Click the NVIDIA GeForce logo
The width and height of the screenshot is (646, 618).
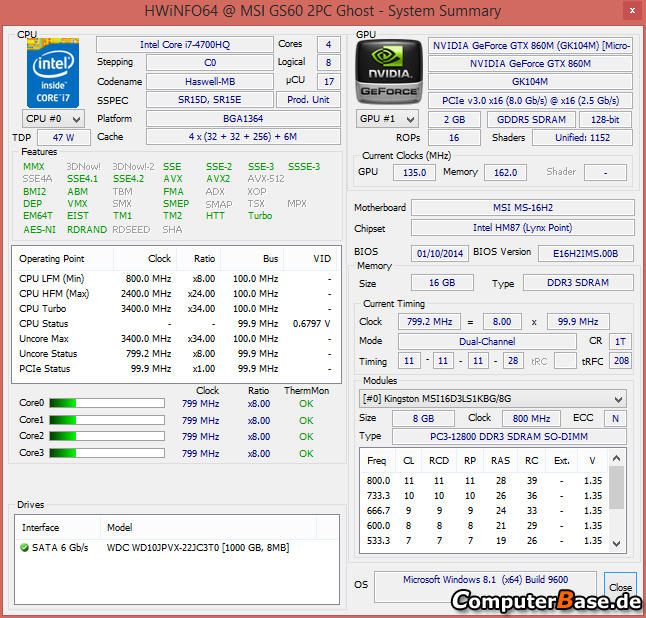389,72
